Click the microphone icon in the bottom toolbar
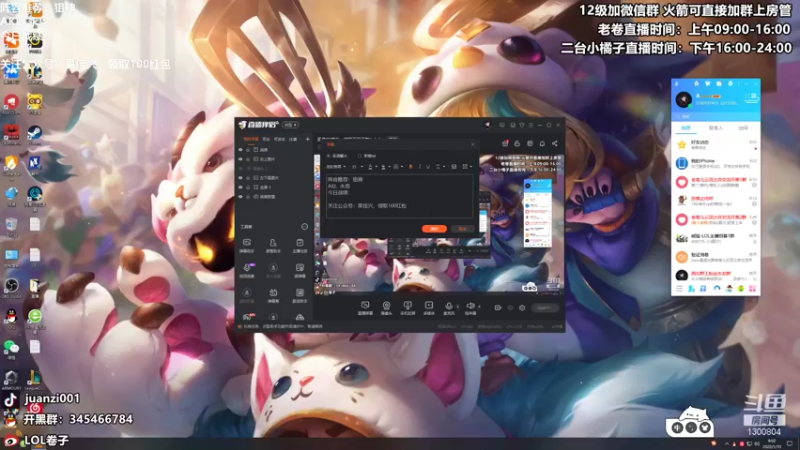Screen dimensions: 800x450 click(x=448, y=306)
